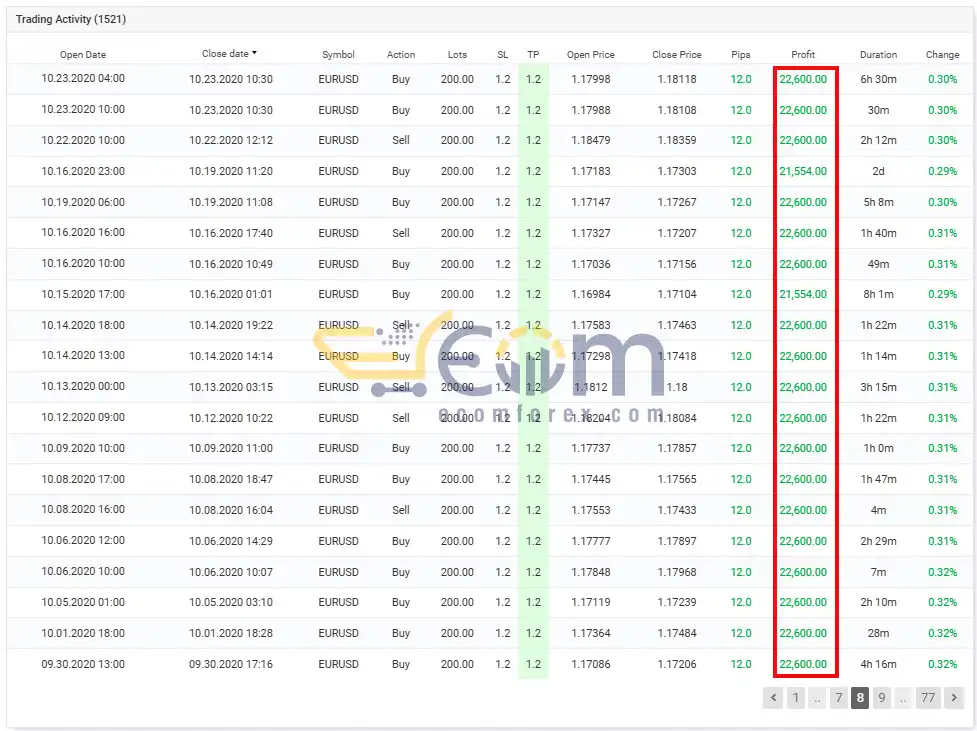Image resolution: width=977 pixels, height=731 pixels.
Task: Select close price 1.17968
Action: pyautogui.click(x=677, y=572)
